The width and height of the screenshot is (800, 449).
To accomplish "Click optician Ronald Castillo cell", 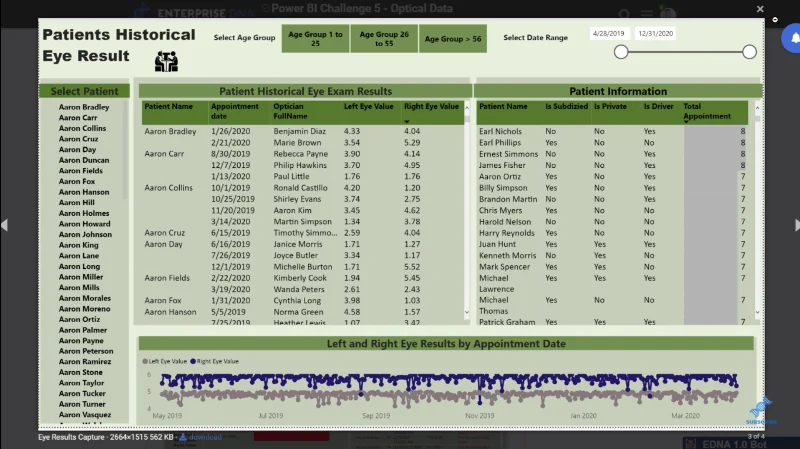I will tap(301, 188).
